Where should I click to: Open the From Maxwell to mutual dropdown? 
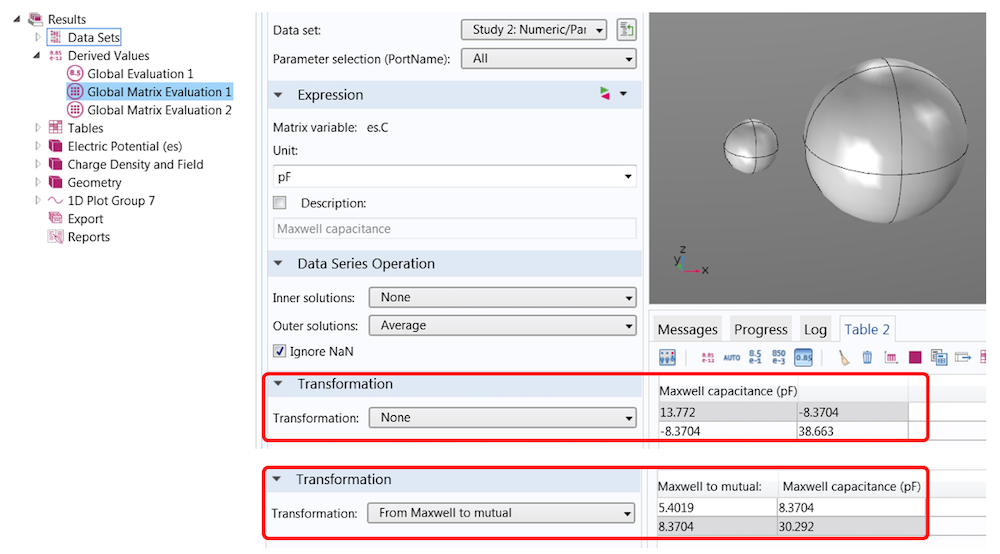(x=501, y=513)
